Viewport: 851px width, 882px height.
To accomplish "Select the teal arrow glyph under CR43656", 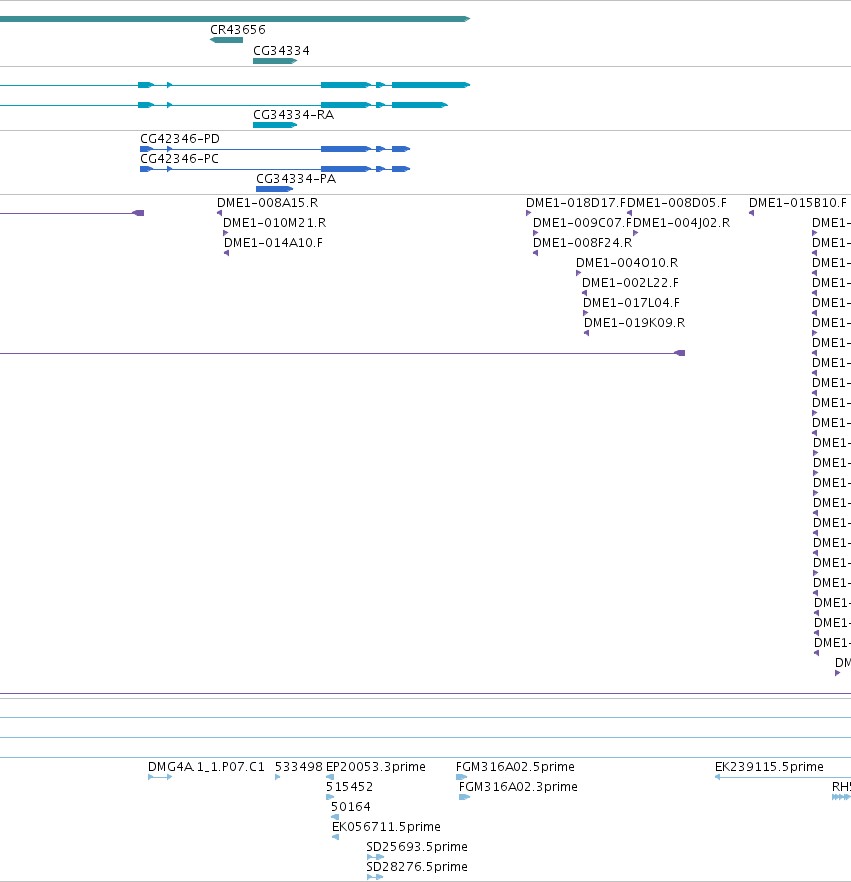I will click(226, 40).
